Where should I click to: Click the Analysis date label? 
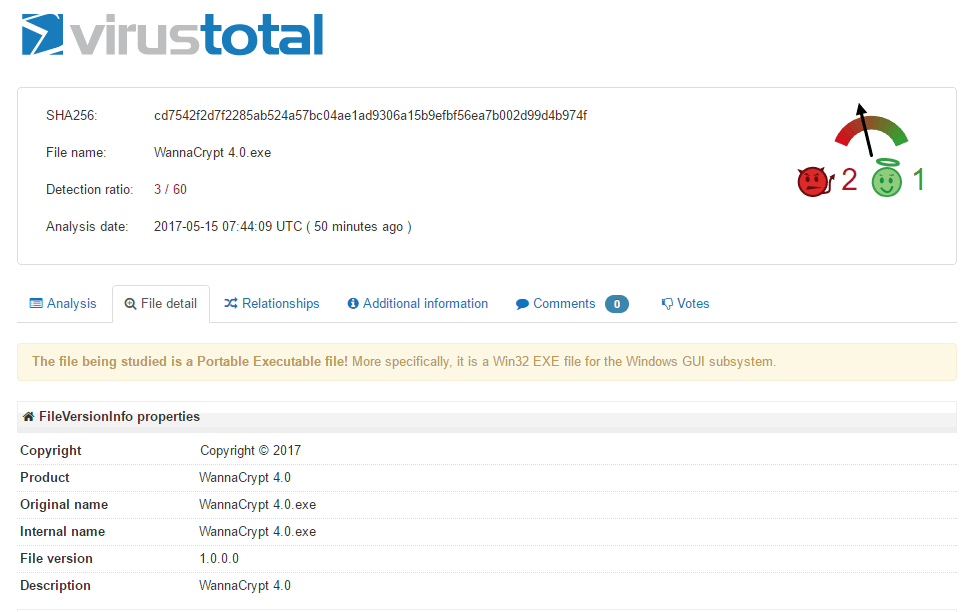pyautogui.click(x=87, y=226)
